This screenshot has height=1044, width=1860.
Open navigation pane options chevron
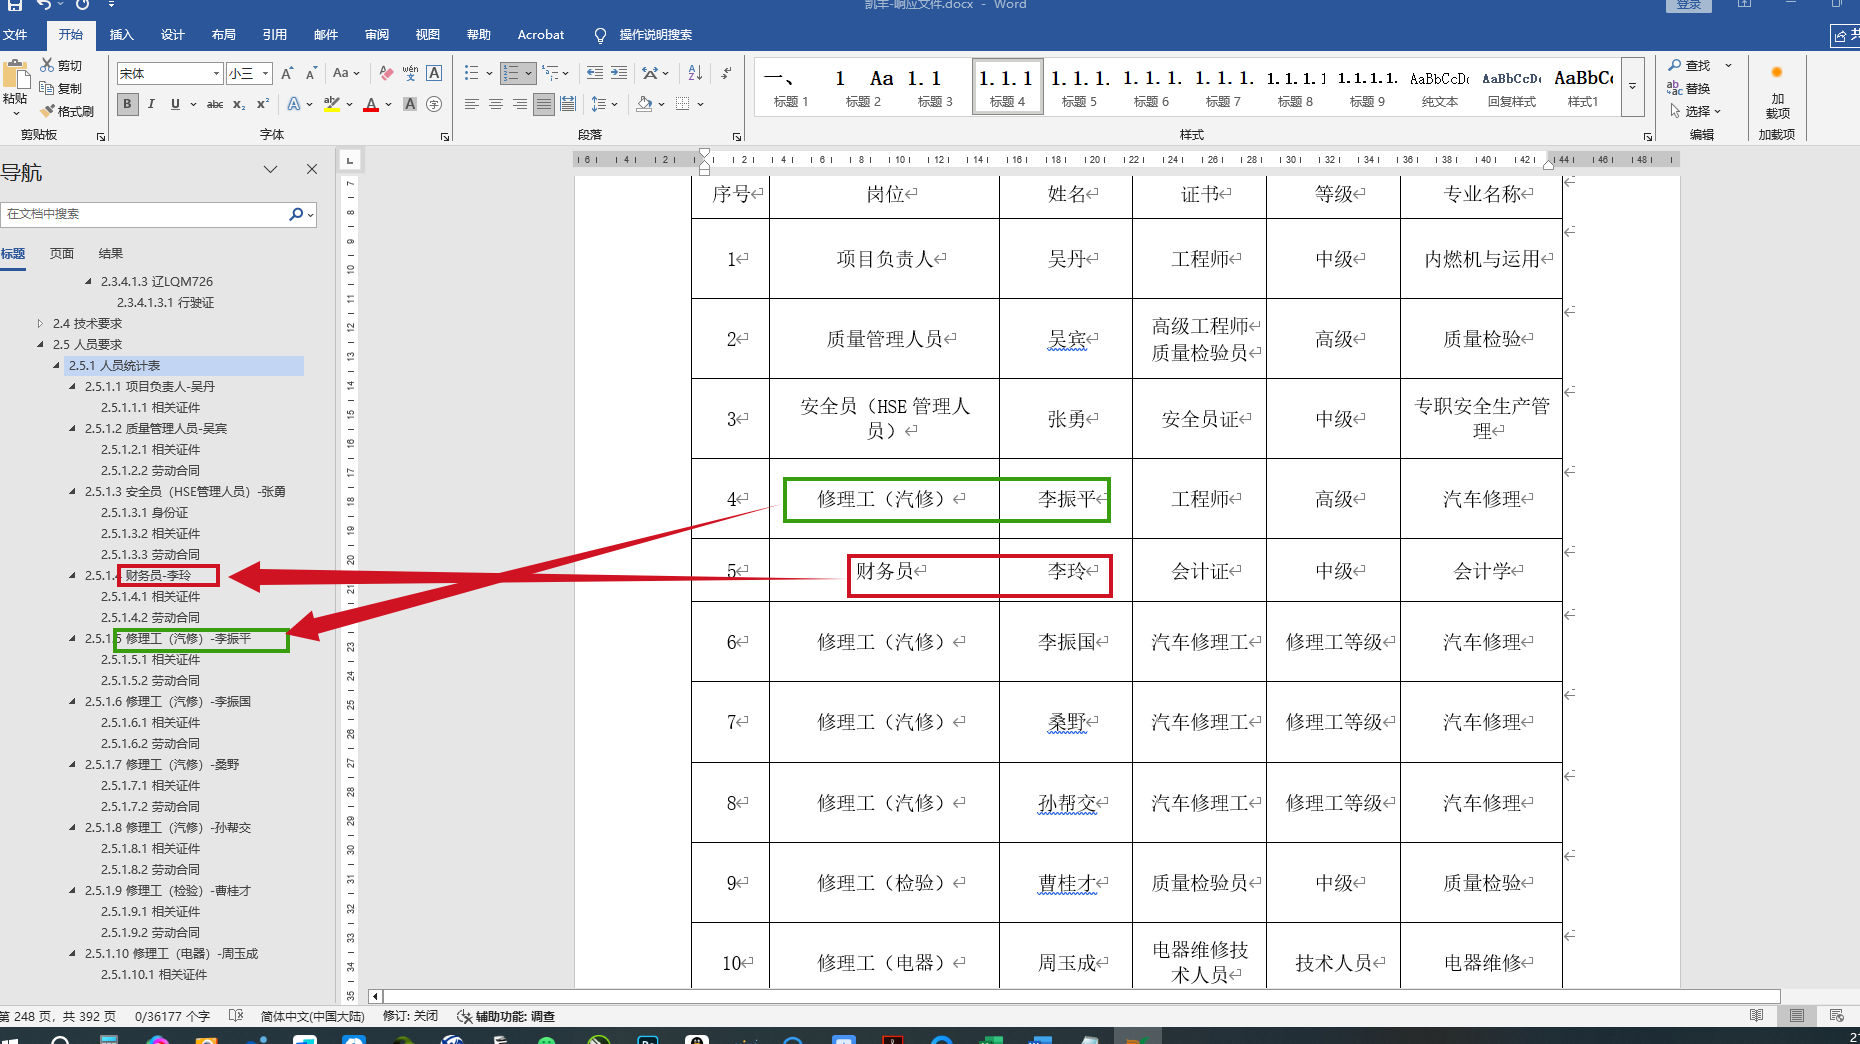(270, 170)
